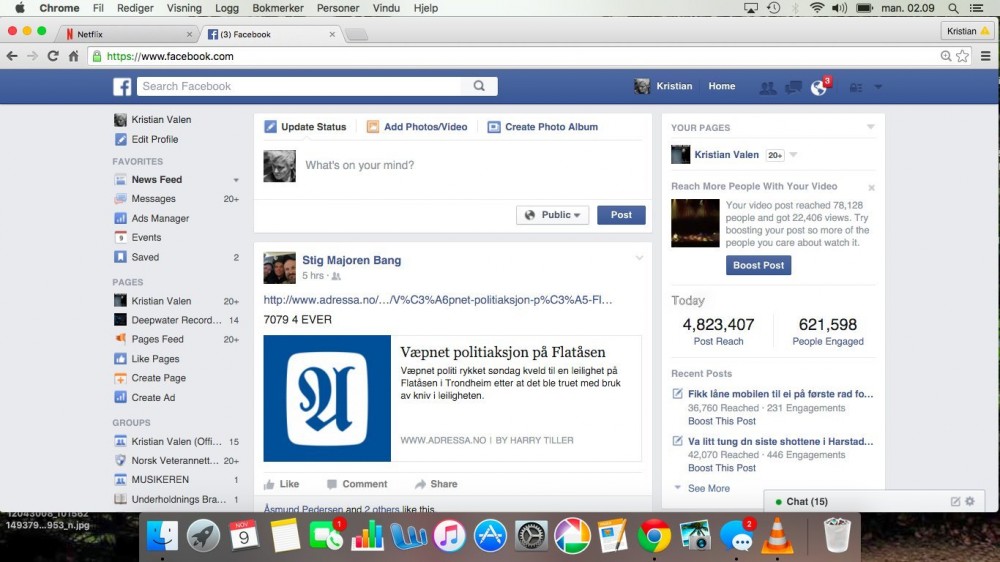Open VLC cone in the Dock
Screen dimensions: 1000x562
coord(776,535)
